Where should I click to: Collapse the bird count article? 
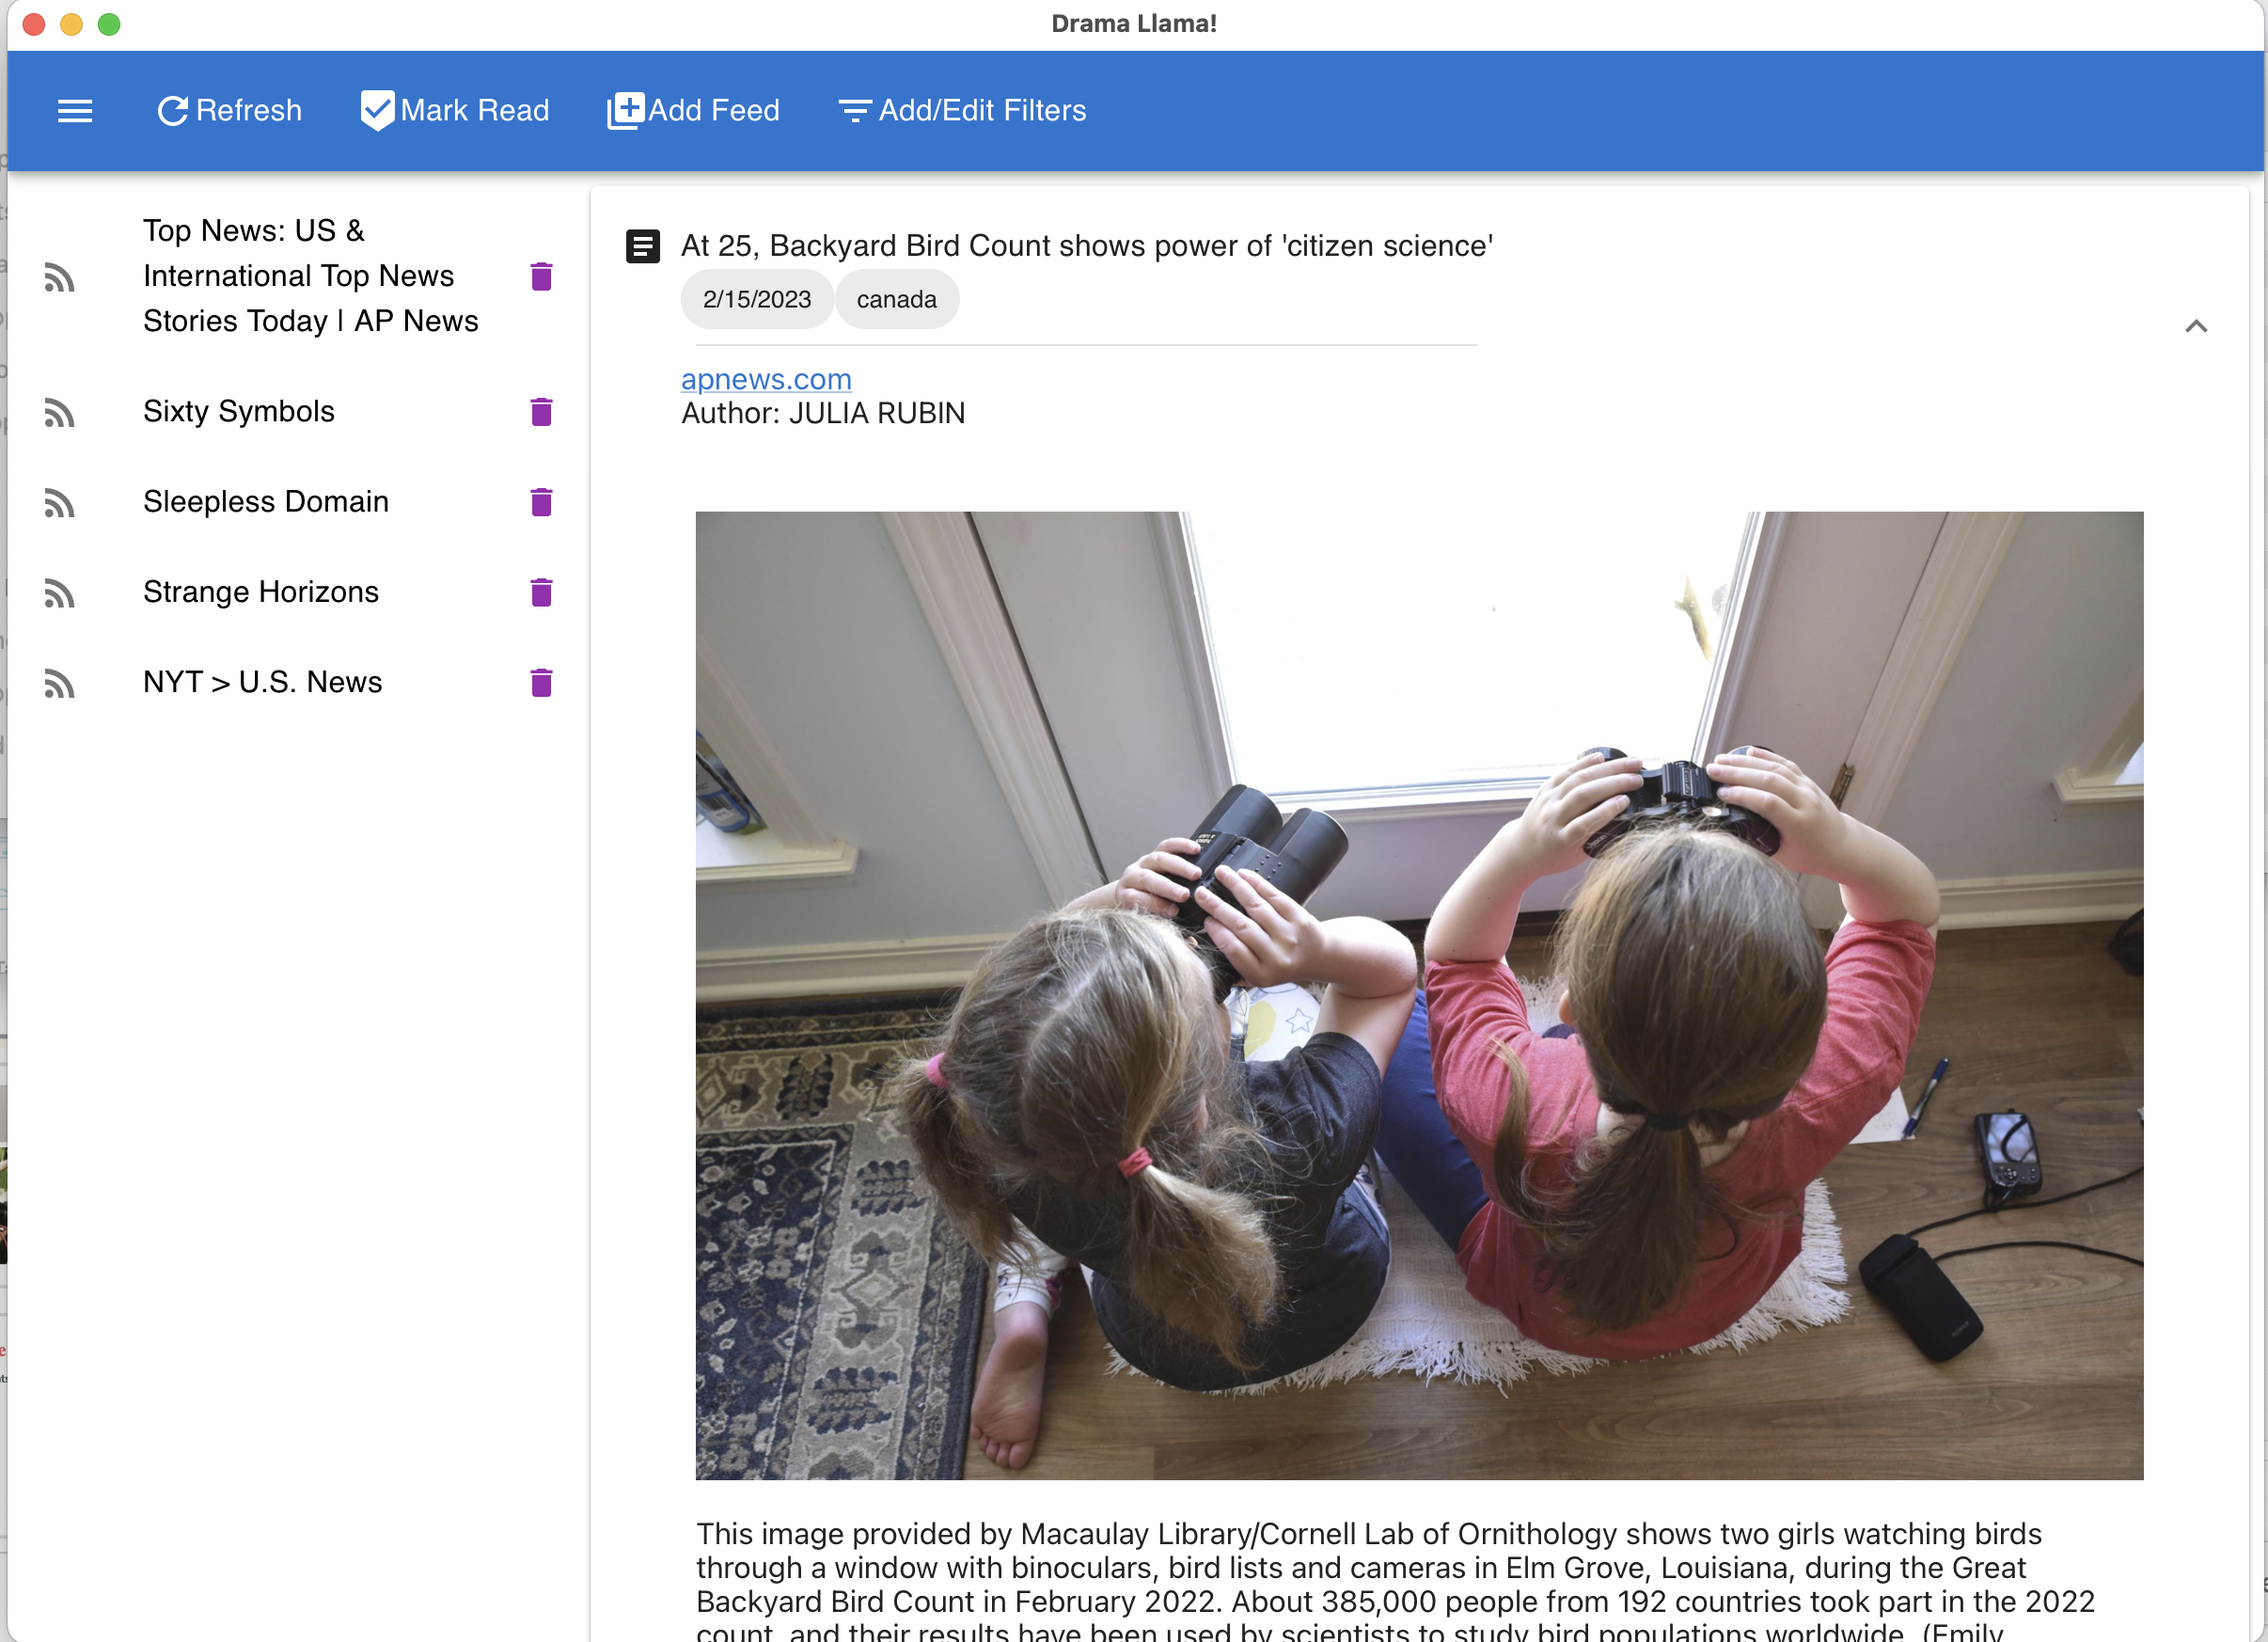[2197, 325]
